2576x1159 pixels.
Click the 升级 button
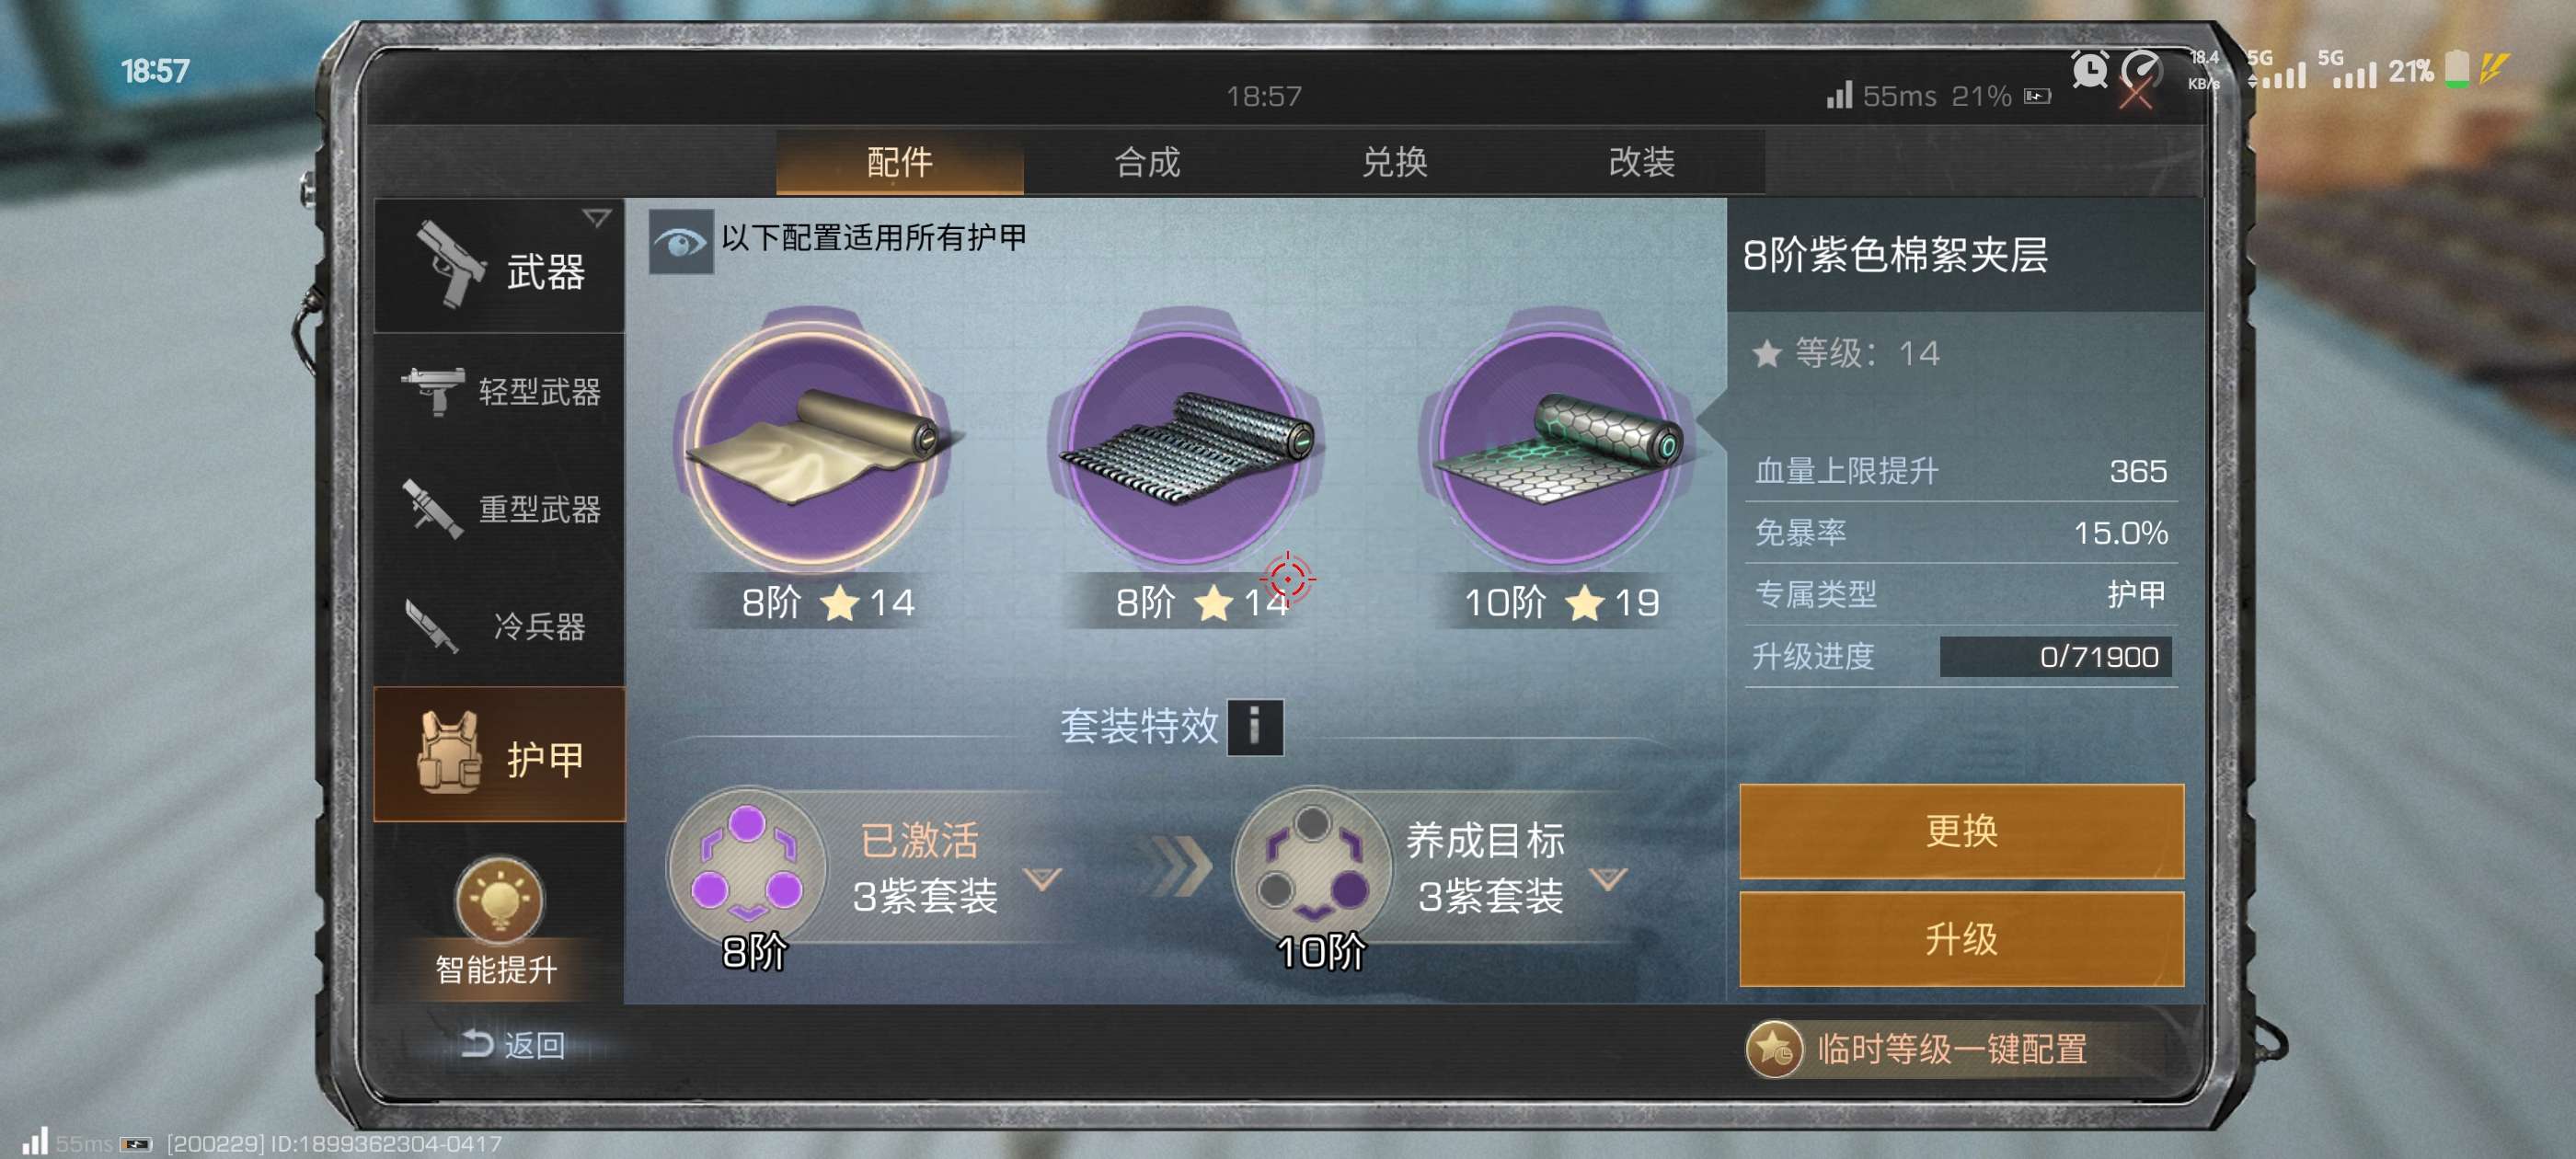[1961, 939]
